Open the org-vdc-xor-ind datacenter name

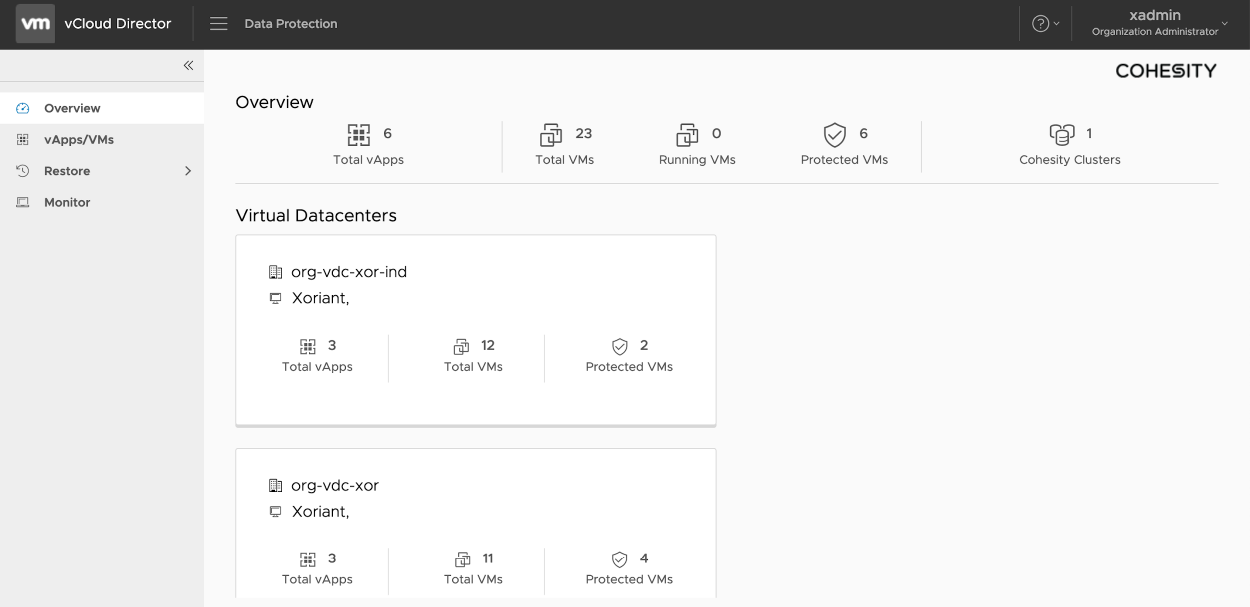[x=348, y=272]
